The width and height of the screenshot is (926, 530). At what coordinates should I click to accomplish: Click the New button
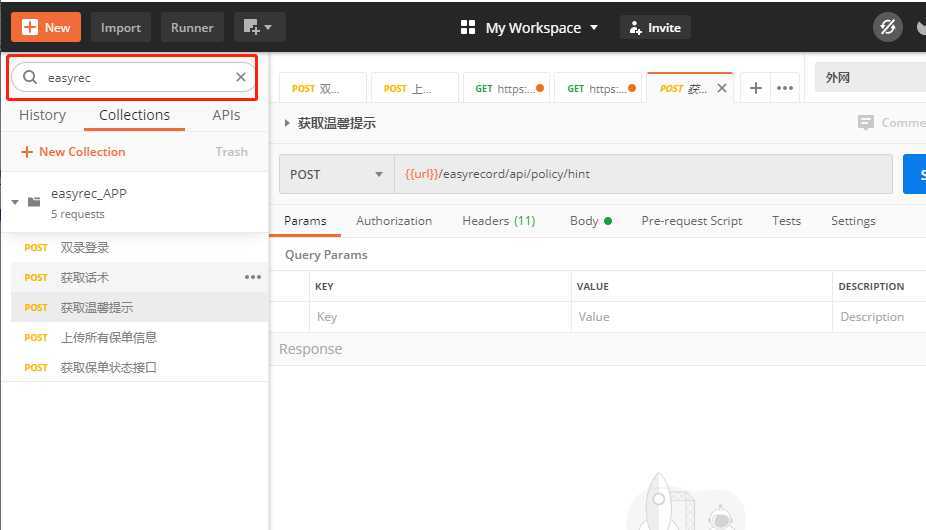(x=45, y=27)
